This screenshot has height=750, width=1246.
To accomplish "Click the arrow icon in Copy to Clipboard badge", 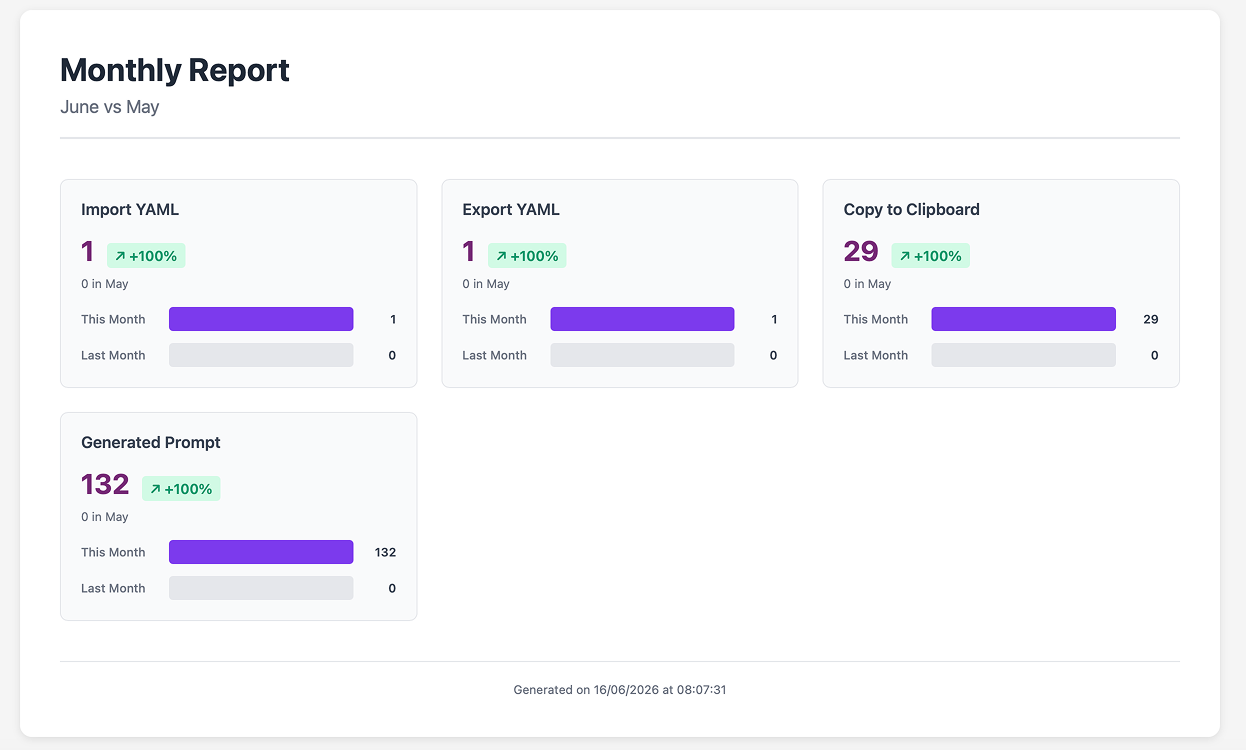I will (905, 256).
